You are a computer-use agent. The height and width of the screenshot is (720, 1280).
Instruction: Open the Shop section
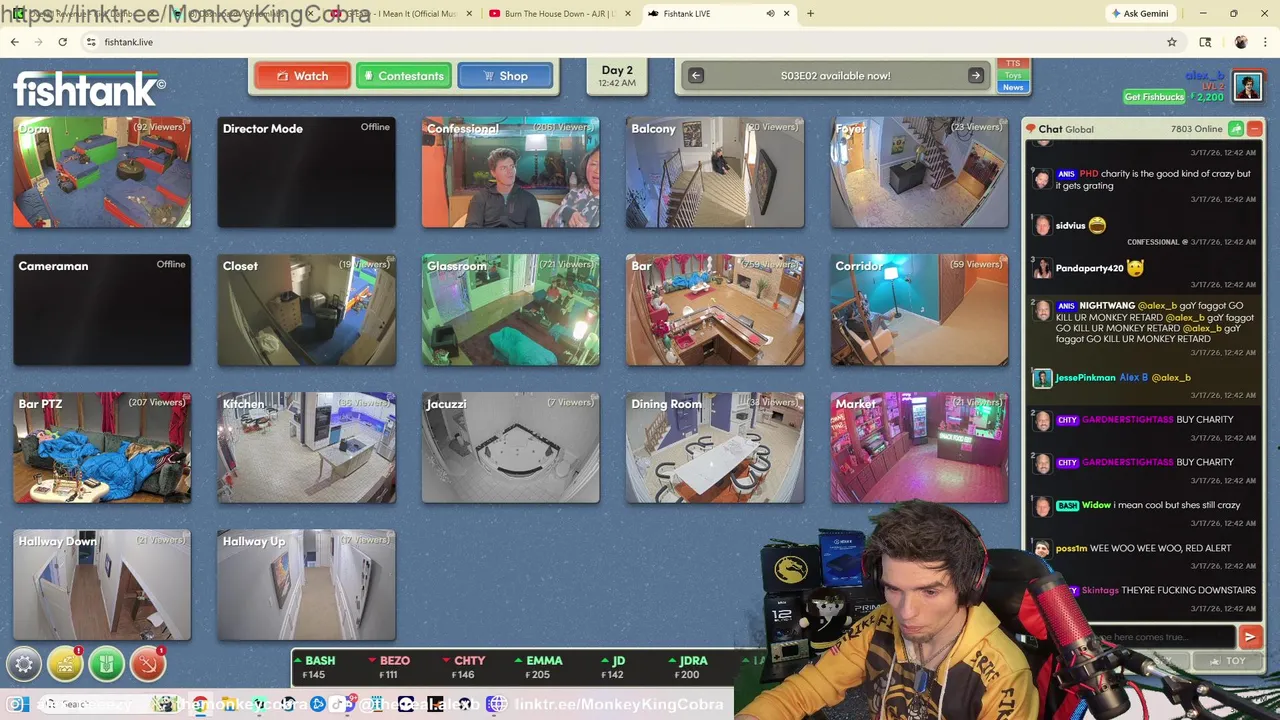click(505, 76)
